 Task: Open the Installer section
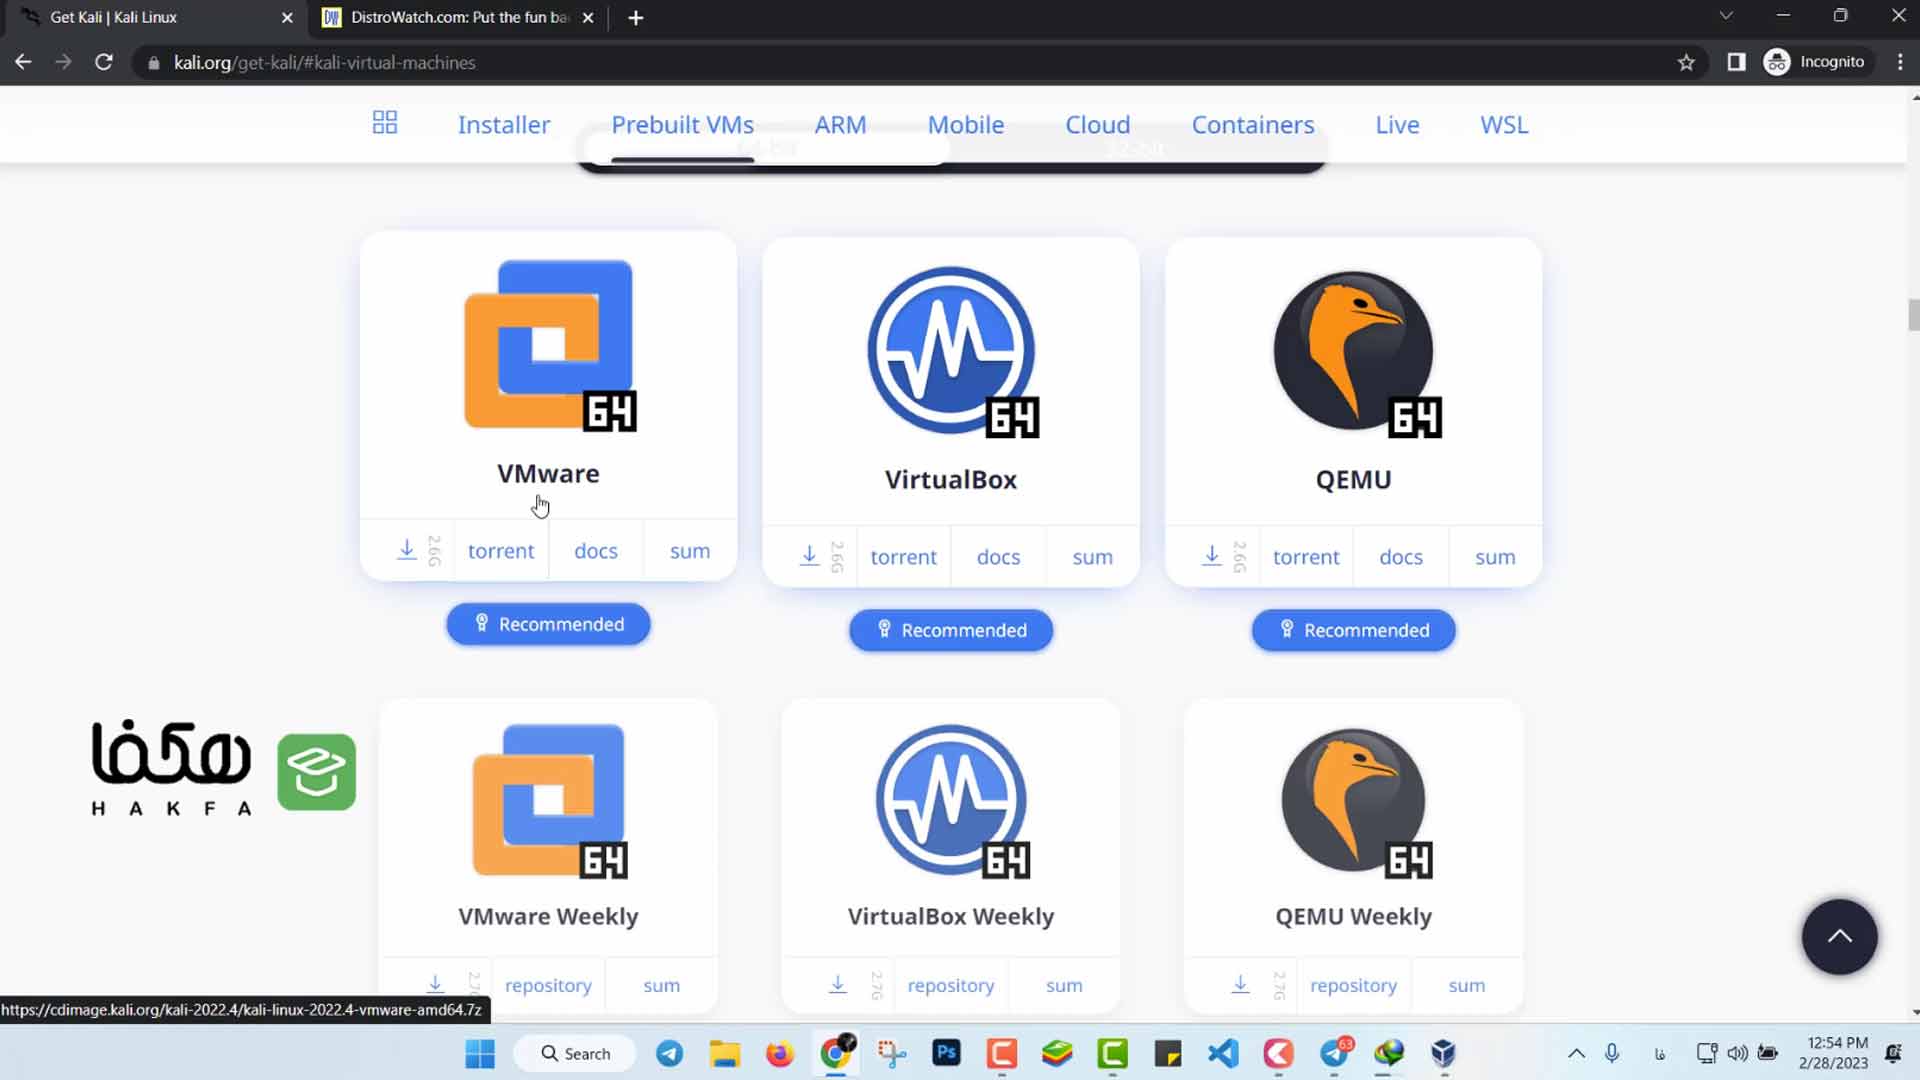(x=504, y=125)
